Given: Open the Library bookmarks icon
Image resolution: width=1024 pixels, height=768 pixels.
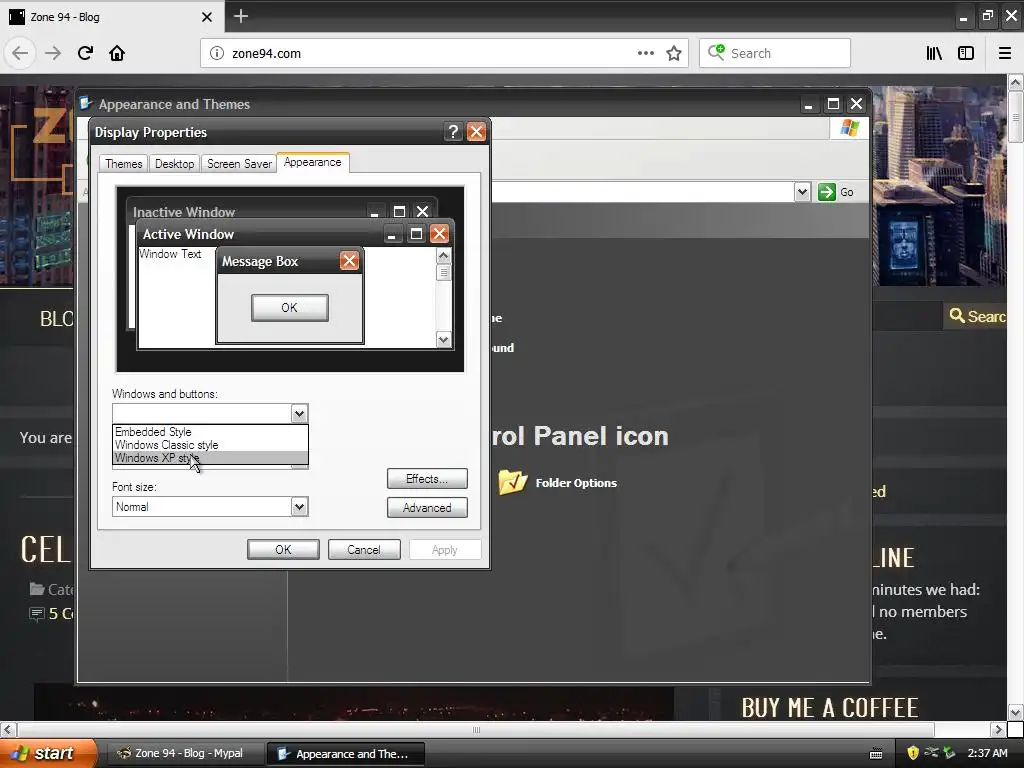Looking at the screenshot, I should (934, 53).
